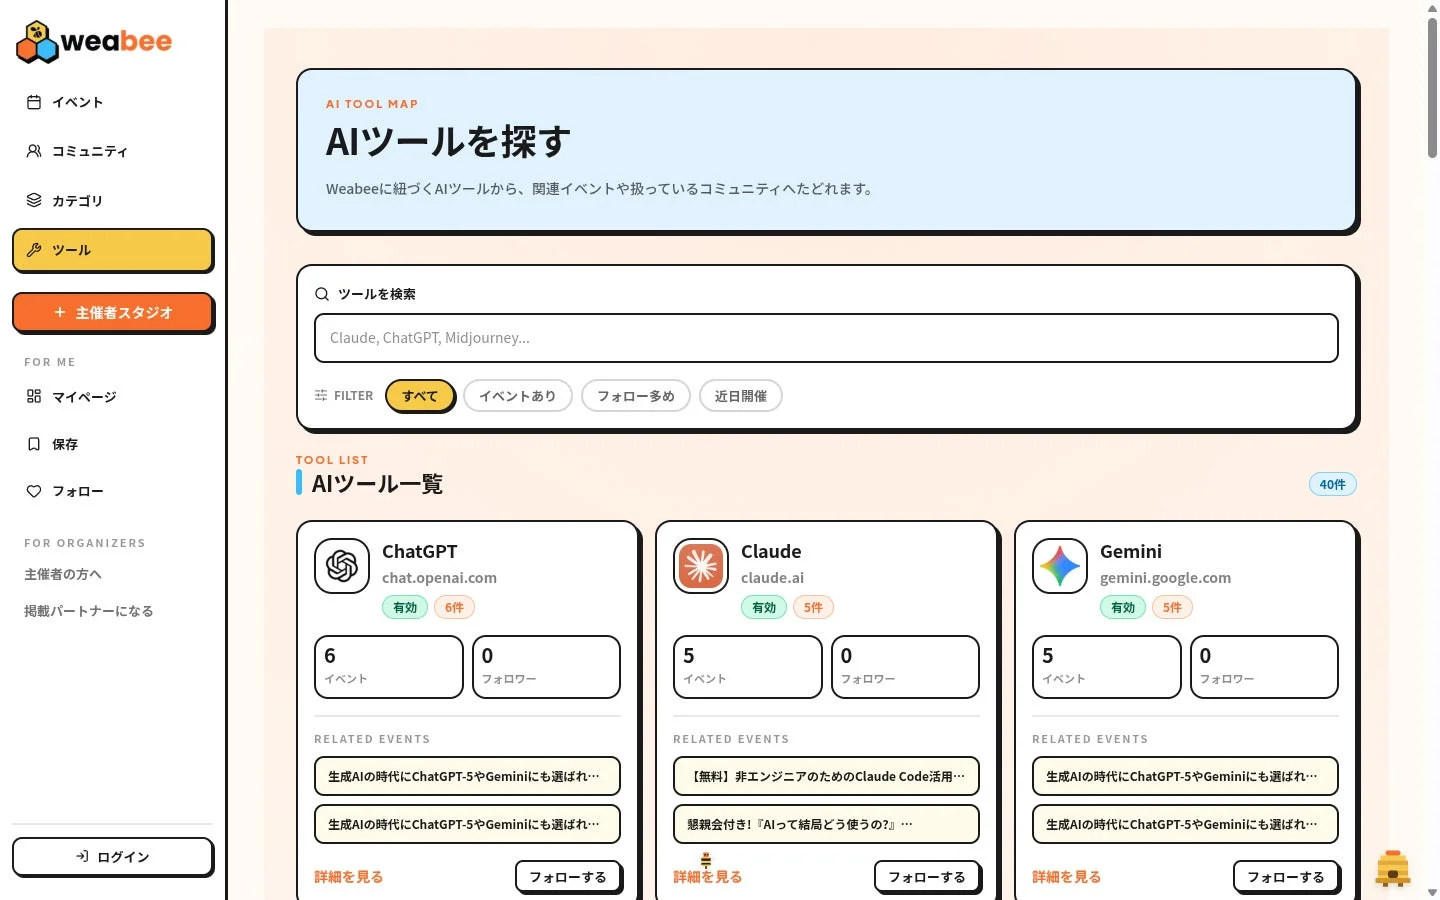Open the イベント menu item
The height and width of the screenshot is (900, 1440).
pos(113,102)
